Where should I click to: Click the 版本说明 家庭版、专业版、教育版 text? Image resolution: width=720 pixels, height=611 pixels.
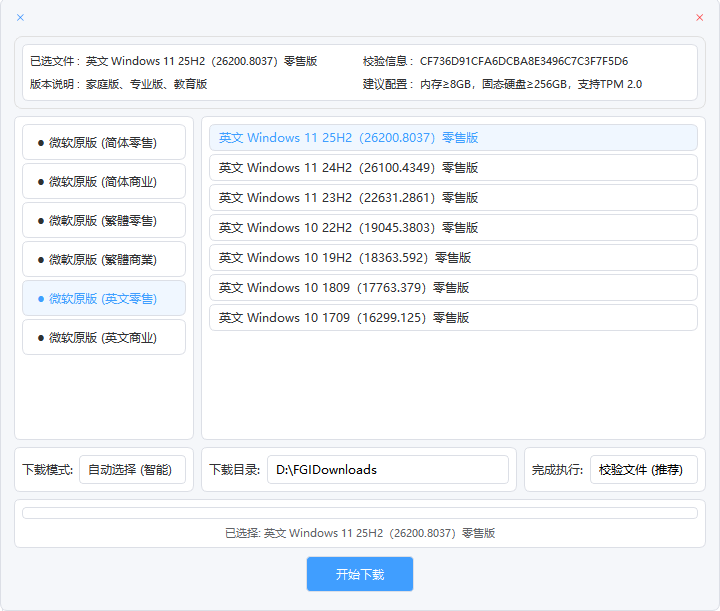146,84
